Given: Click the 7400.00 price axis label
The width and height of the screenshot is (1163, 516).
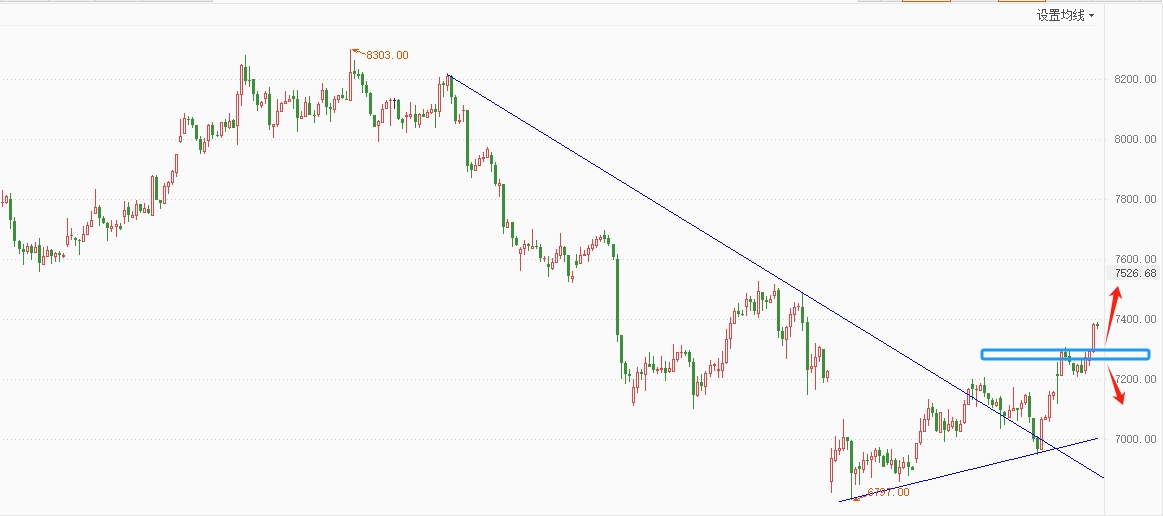Looking at the screenshot, I should 1136,320.
